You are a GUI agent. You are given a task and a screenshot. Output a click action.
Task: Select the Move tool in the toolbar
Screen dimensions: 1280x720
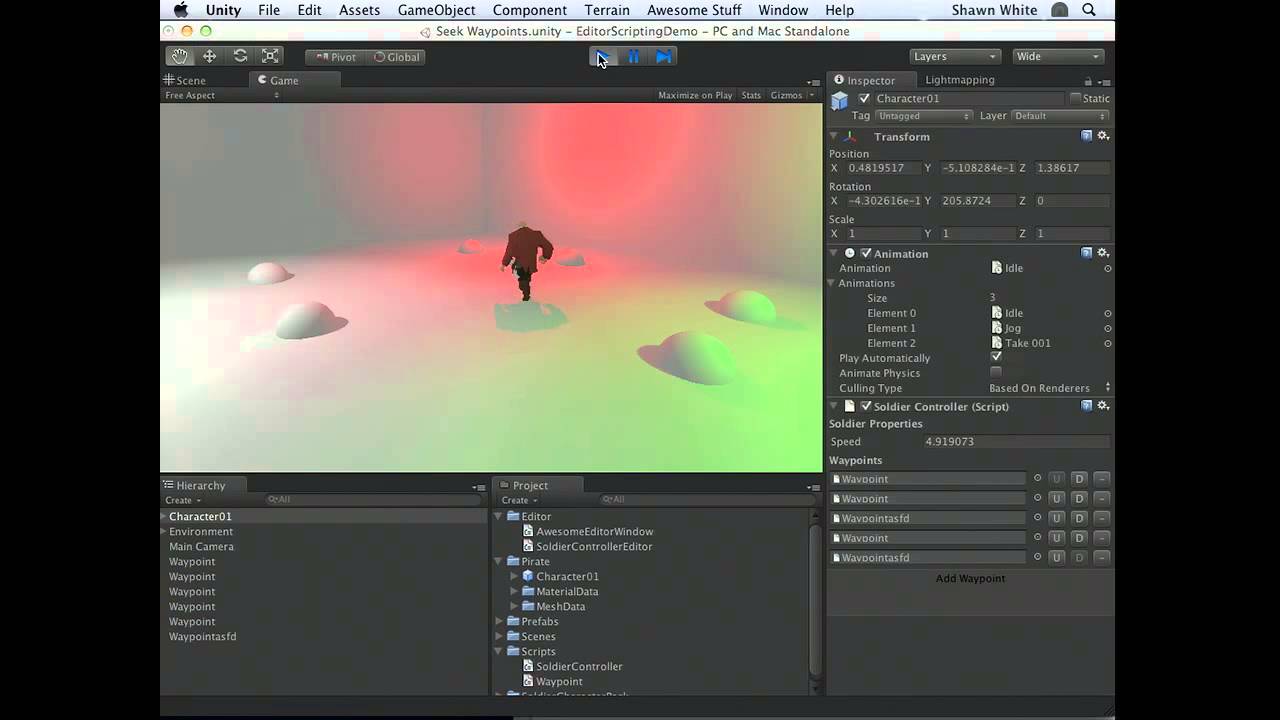tap(209, 56)
